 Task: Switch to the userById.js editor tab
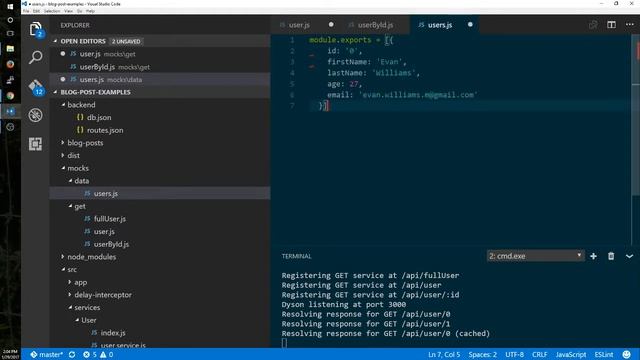[x=376, y=25]
